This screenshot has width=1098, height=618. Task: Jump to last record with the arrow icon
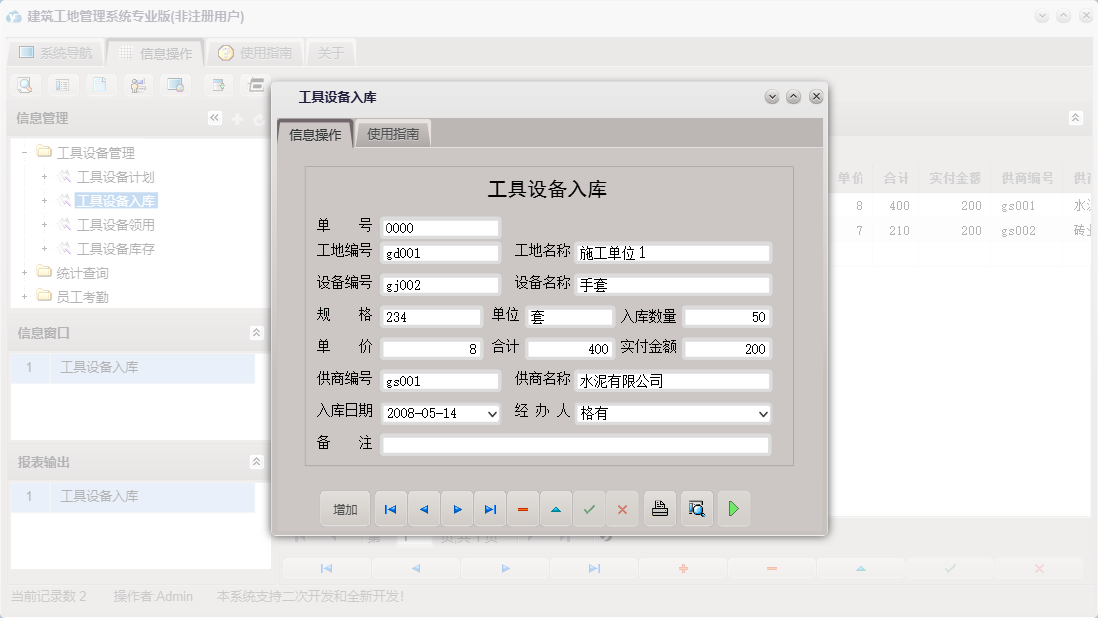490,509
